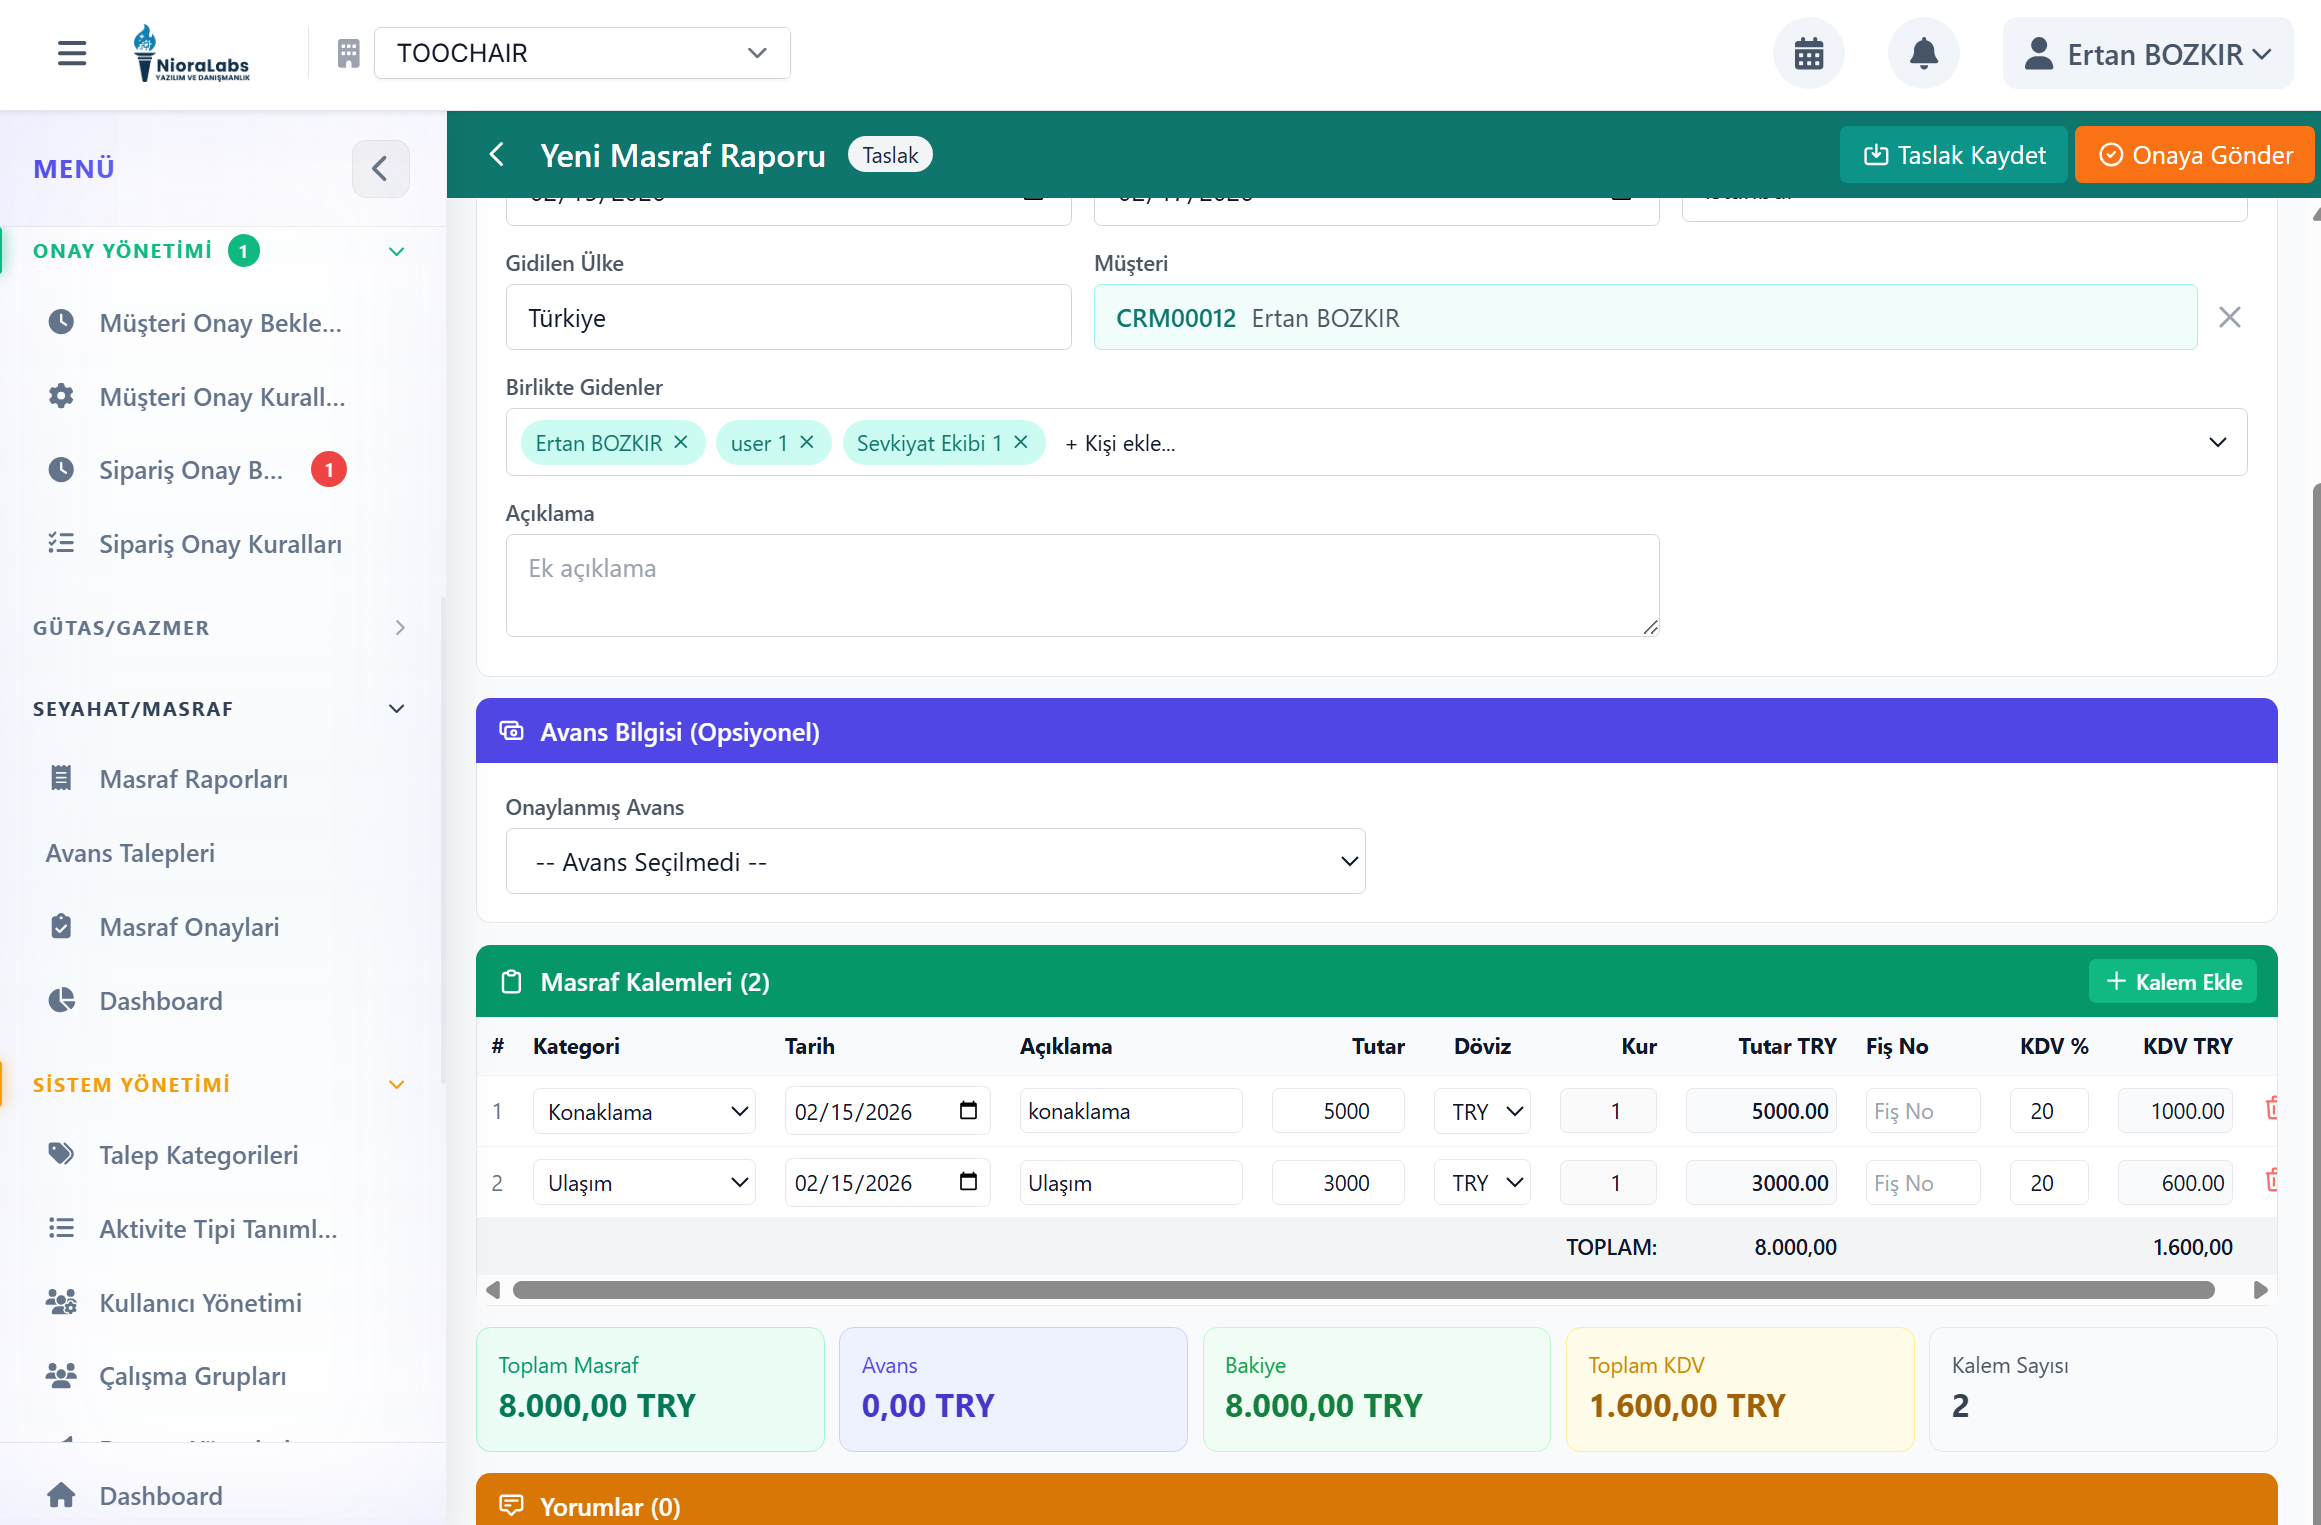This screenshot has height=1525, width=2321.
Task: Collapse sidebar with the left chevron button
Action: coord(380,168)
